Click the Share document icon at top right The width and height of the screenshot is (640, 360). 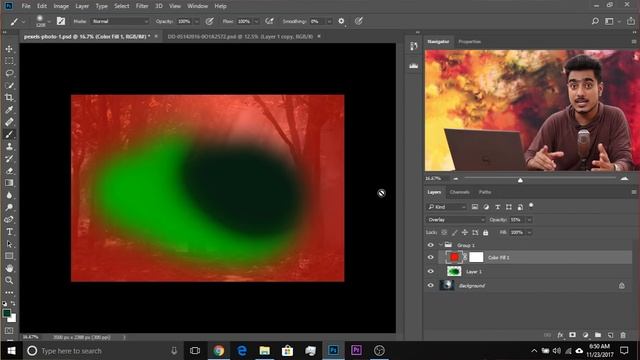(631, 21)
